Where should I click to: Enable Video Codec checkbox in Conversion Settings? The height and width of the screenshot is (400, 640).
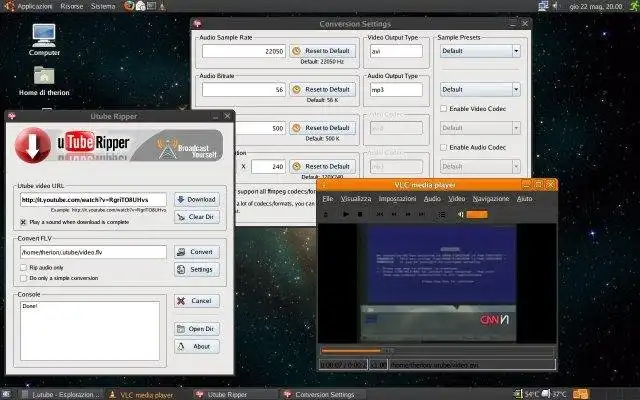point(443,109)
